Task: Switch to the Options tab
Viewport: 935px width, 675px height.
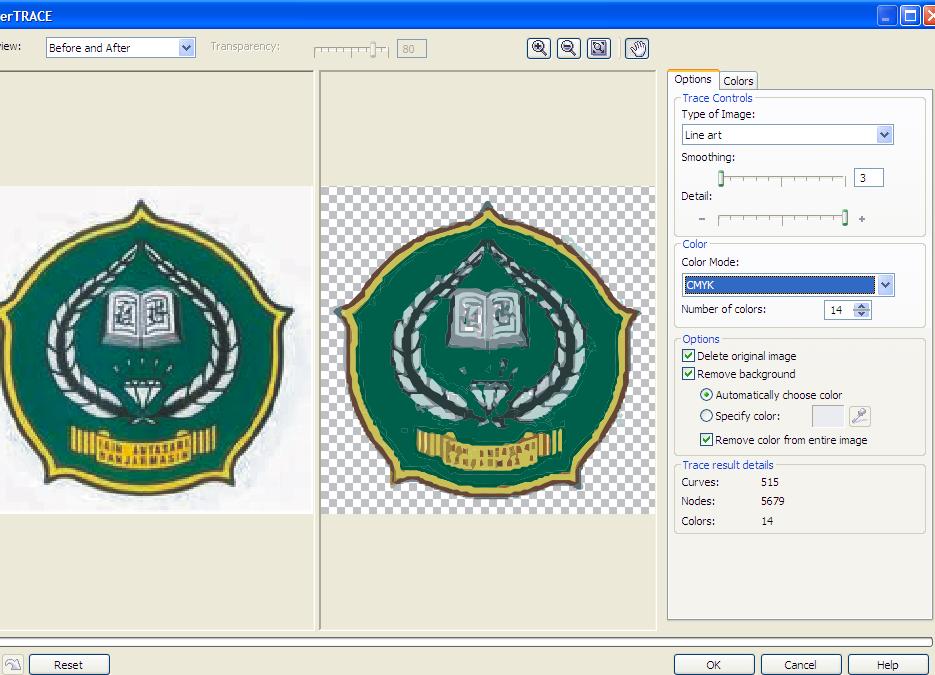Action: tap(693, 79)
